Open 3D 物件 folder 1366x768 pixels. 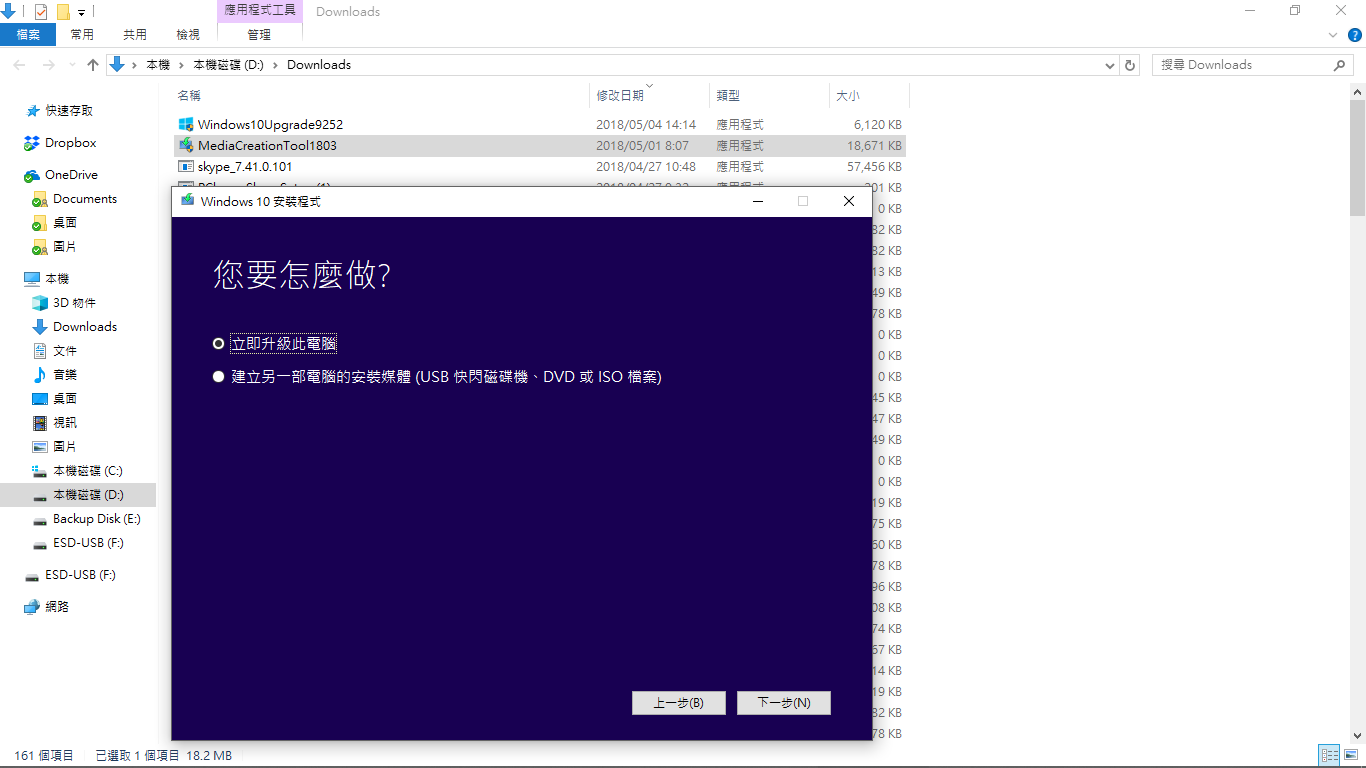point(64,303)
